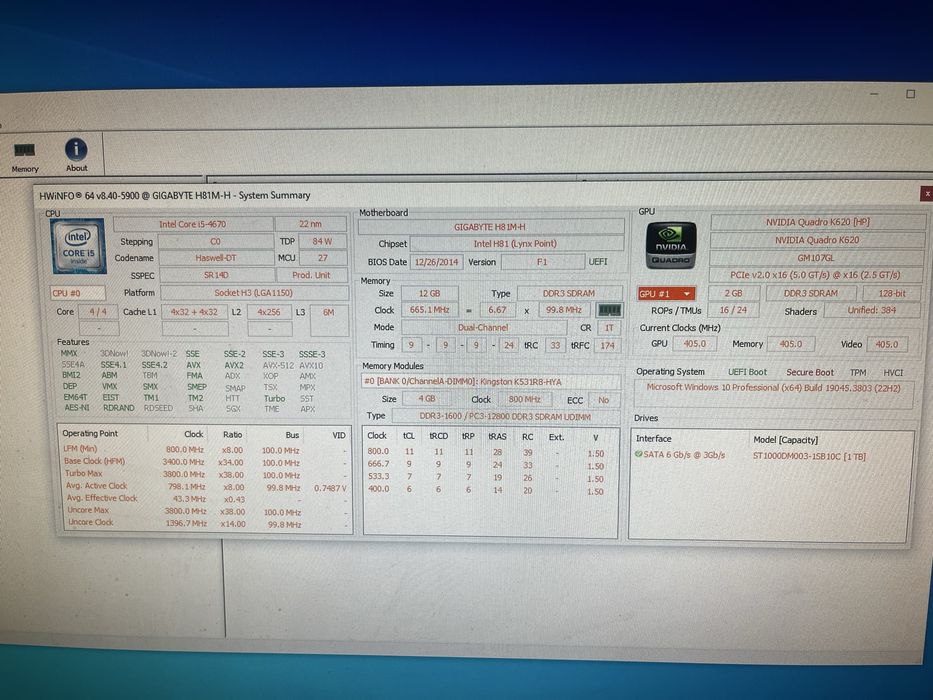
Task: Click Socket H3 (LGA1150) platform field
Action: tap(254, 293)
